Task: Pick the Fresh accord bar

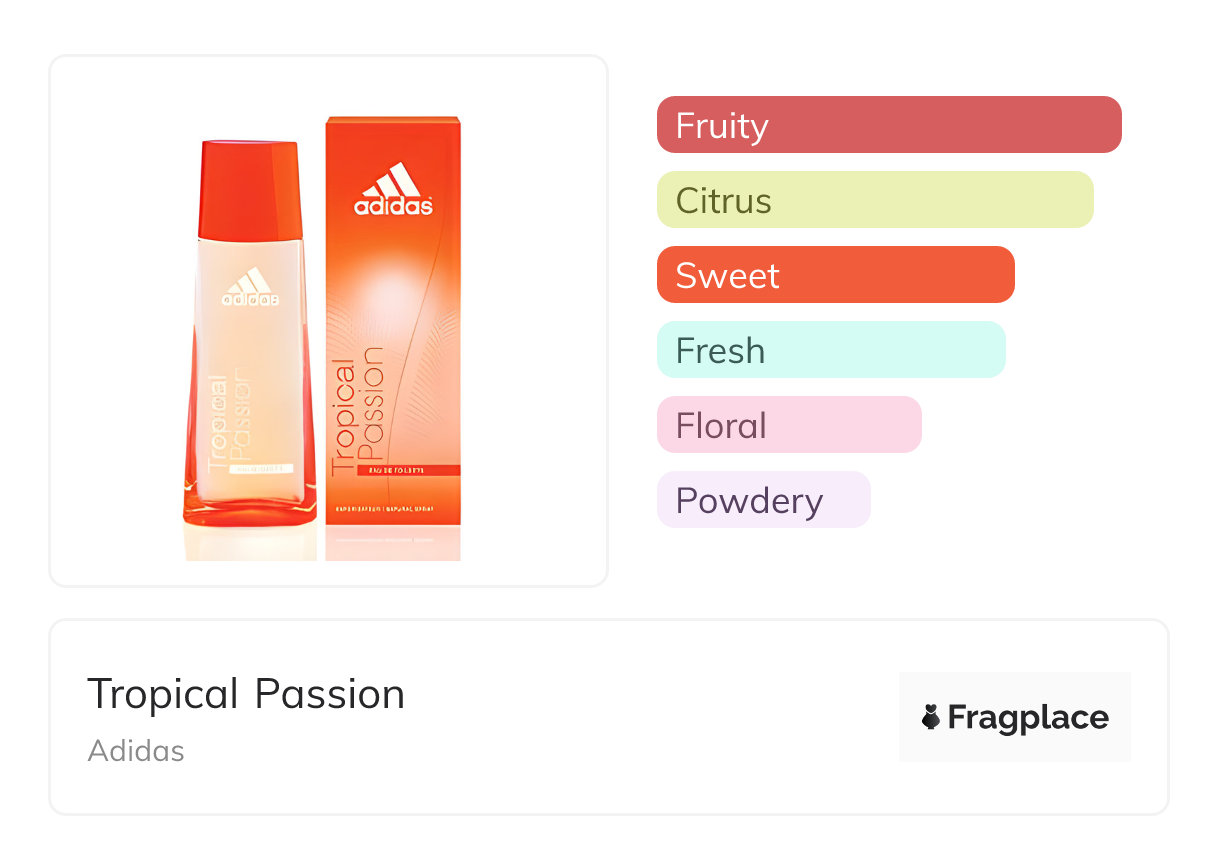Action: (x=831, y=350)
